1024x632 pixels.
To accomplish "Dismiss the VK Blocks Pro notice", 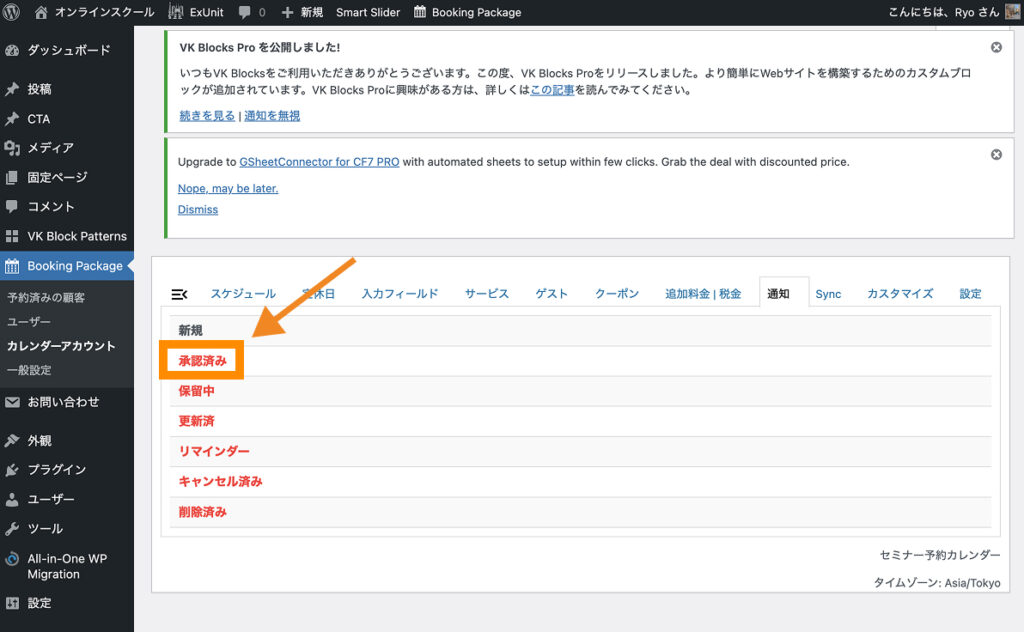I will [x=996, y=47].
